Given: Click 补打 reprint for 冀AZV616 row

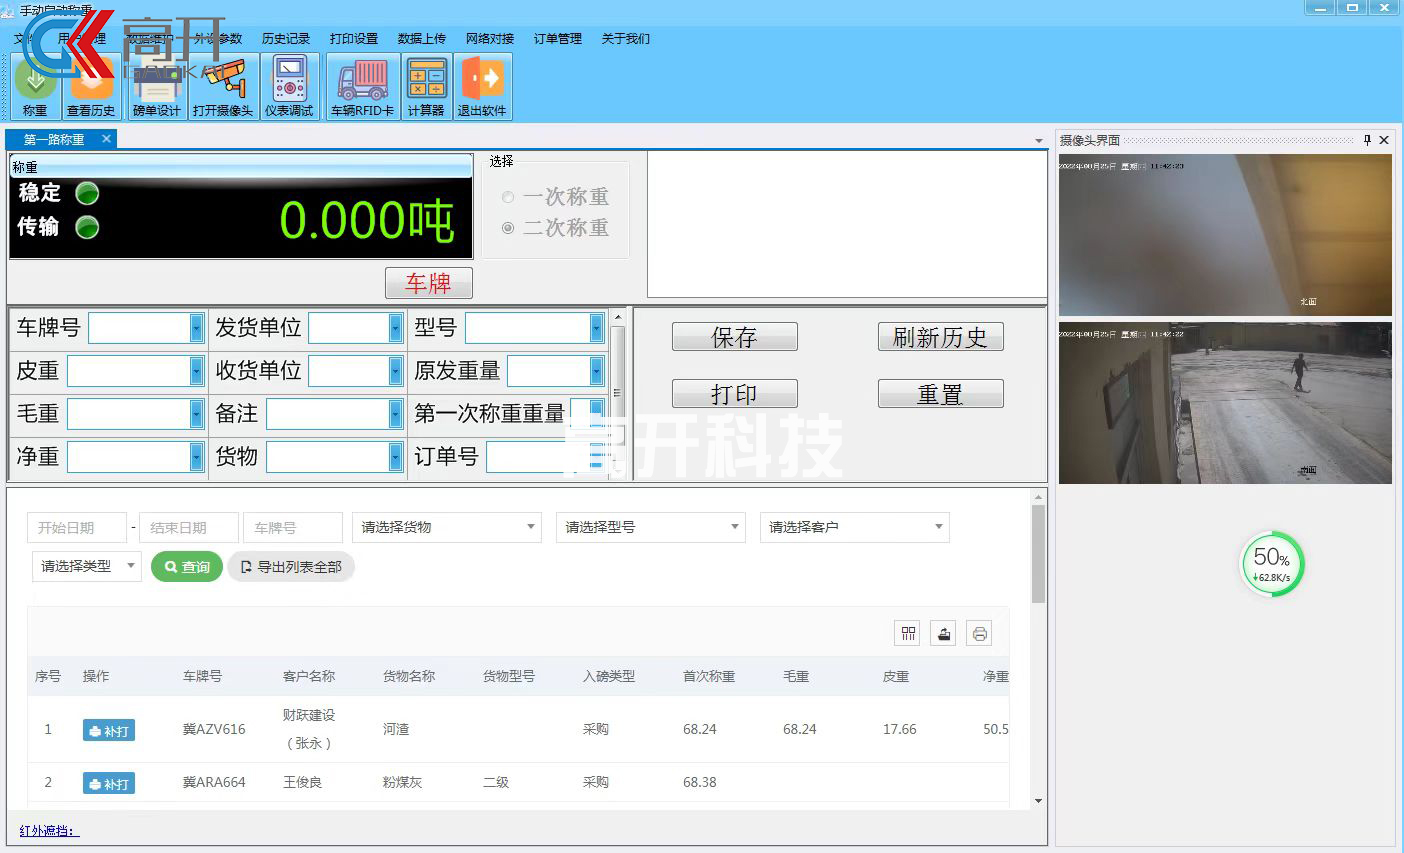Looking at the screenshot, I should click(x=109, y=731).
